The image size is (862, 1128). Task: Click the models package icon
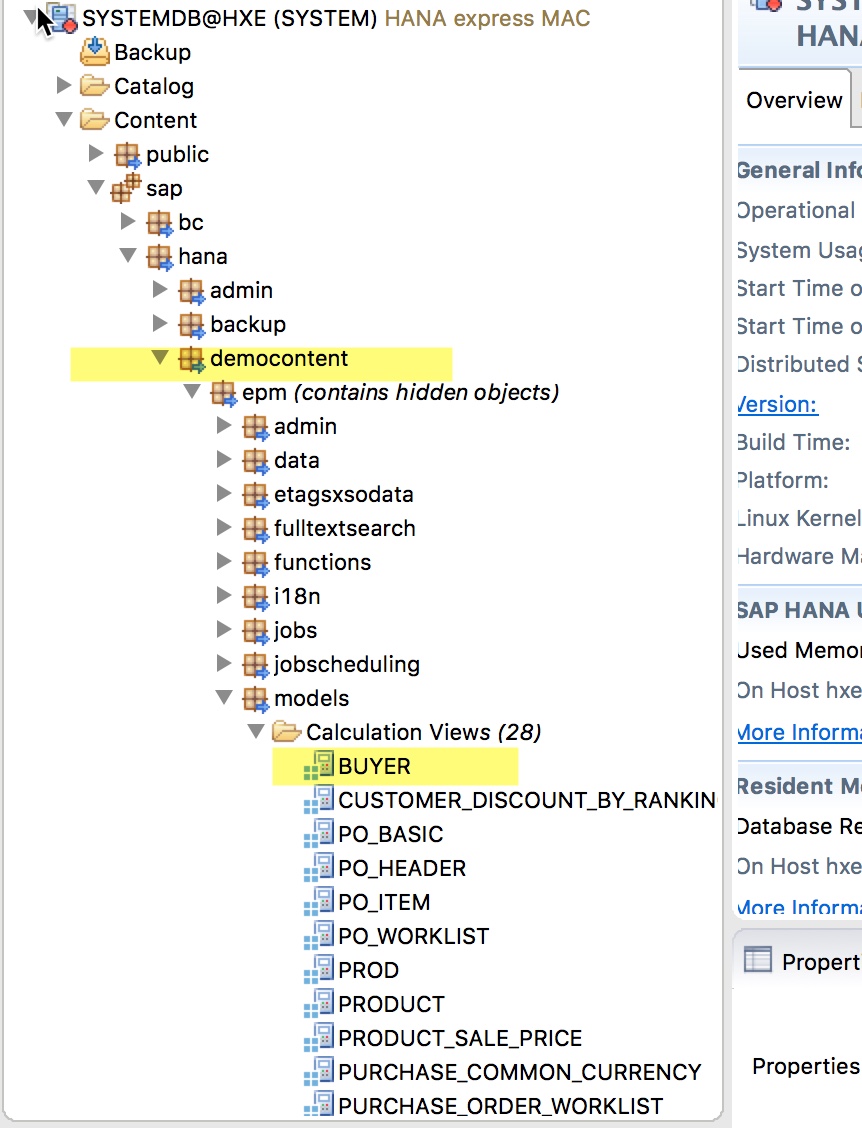click(x=255, y=699)
